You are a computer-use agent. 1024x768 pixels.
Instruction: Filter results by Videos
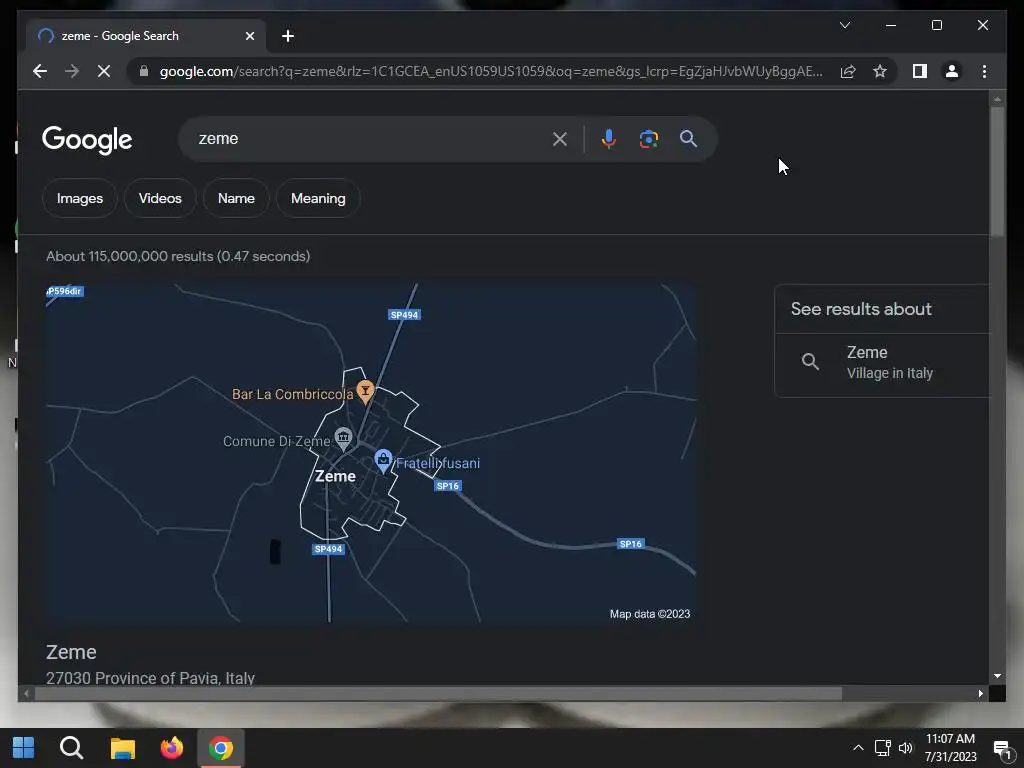point(160,198)
